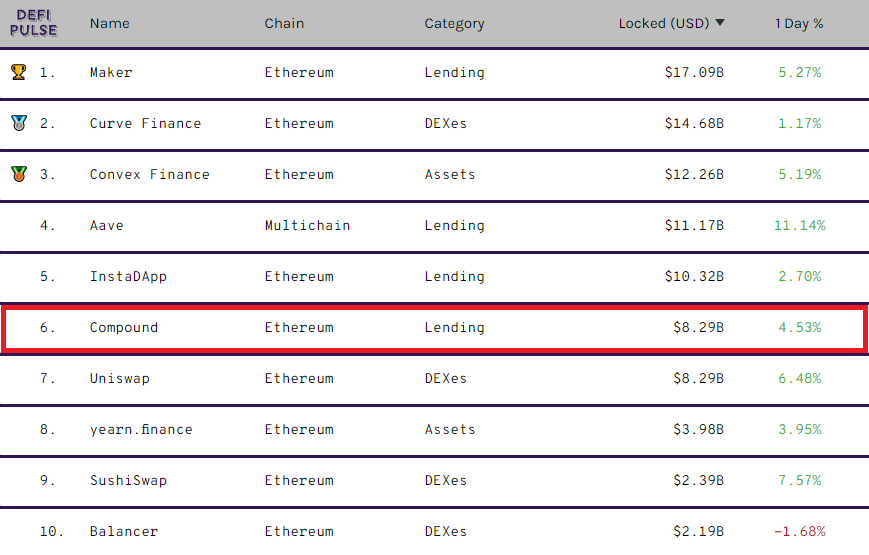This screenshot has width=869, height=555.
Task: Click Compound in the highlighted row
Action: 124,327
